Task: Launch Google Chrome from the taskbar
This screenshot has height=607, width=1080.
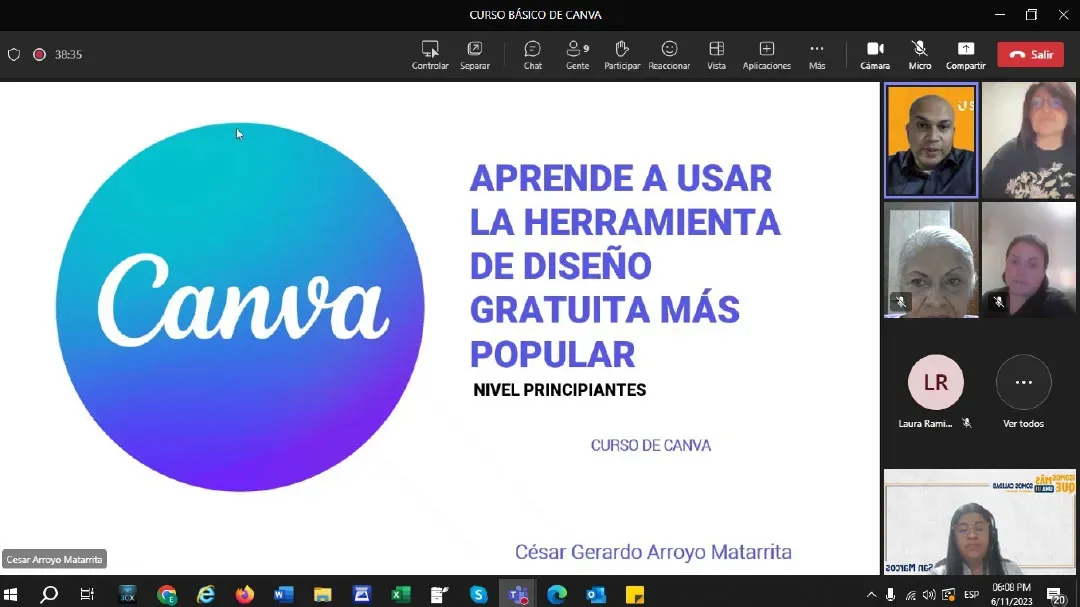Action: (x=167, y=594)
